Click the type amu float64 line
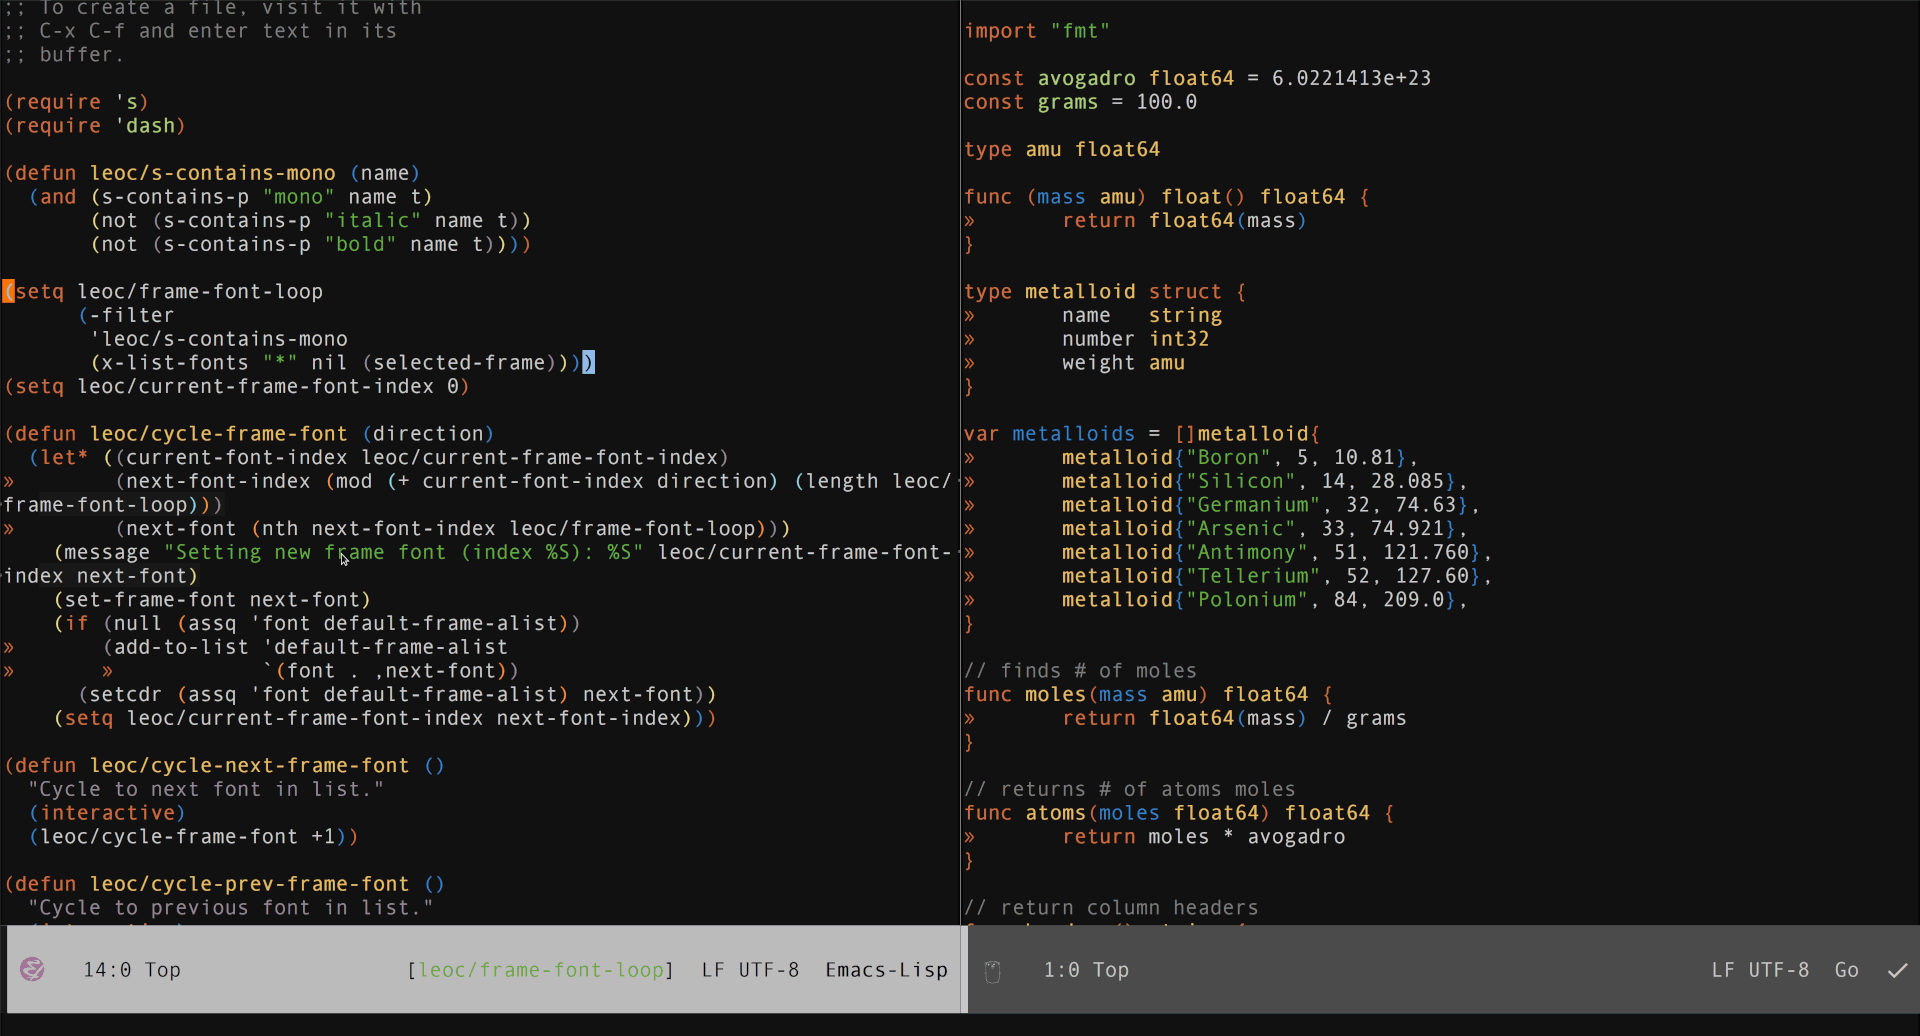This screenshot has height=1036, width=1920. tap(1062, 149)
